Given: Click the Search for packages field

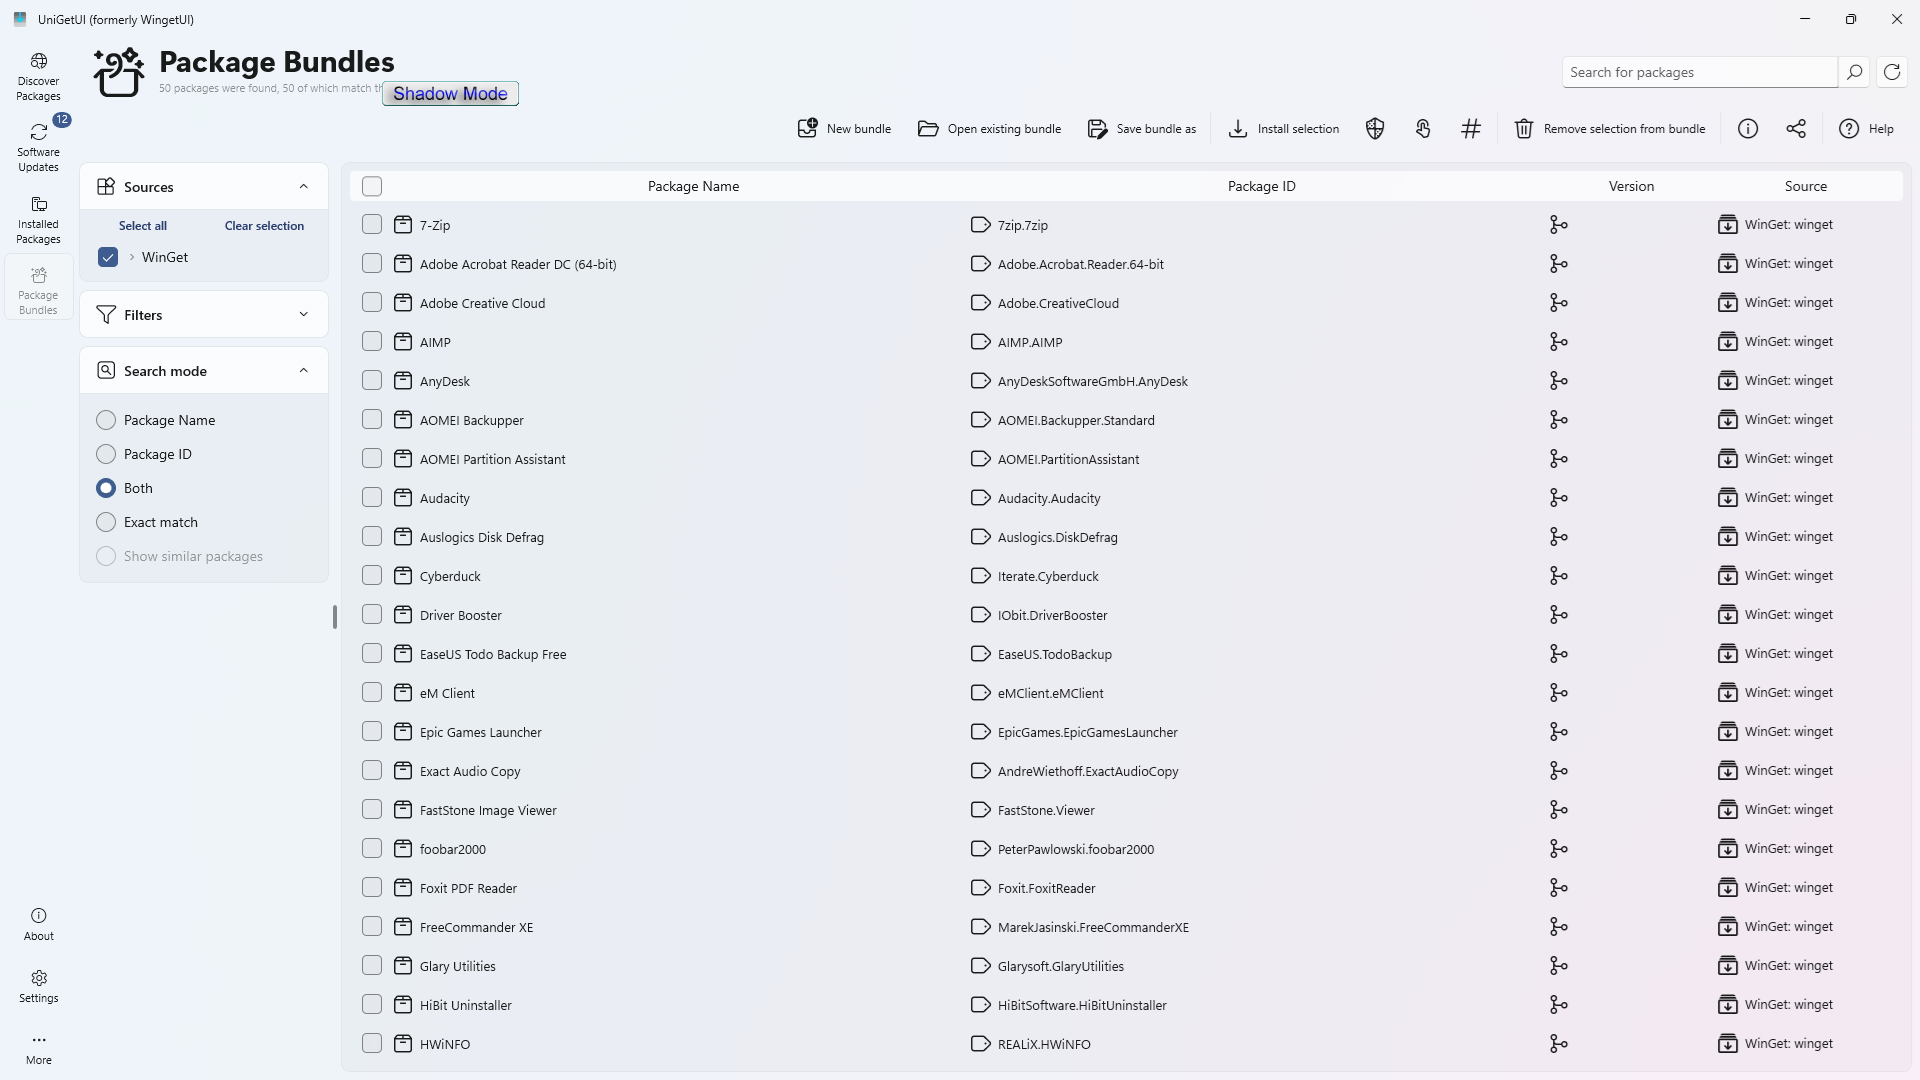Looking at the screenshot, I should click(1700, 72).
